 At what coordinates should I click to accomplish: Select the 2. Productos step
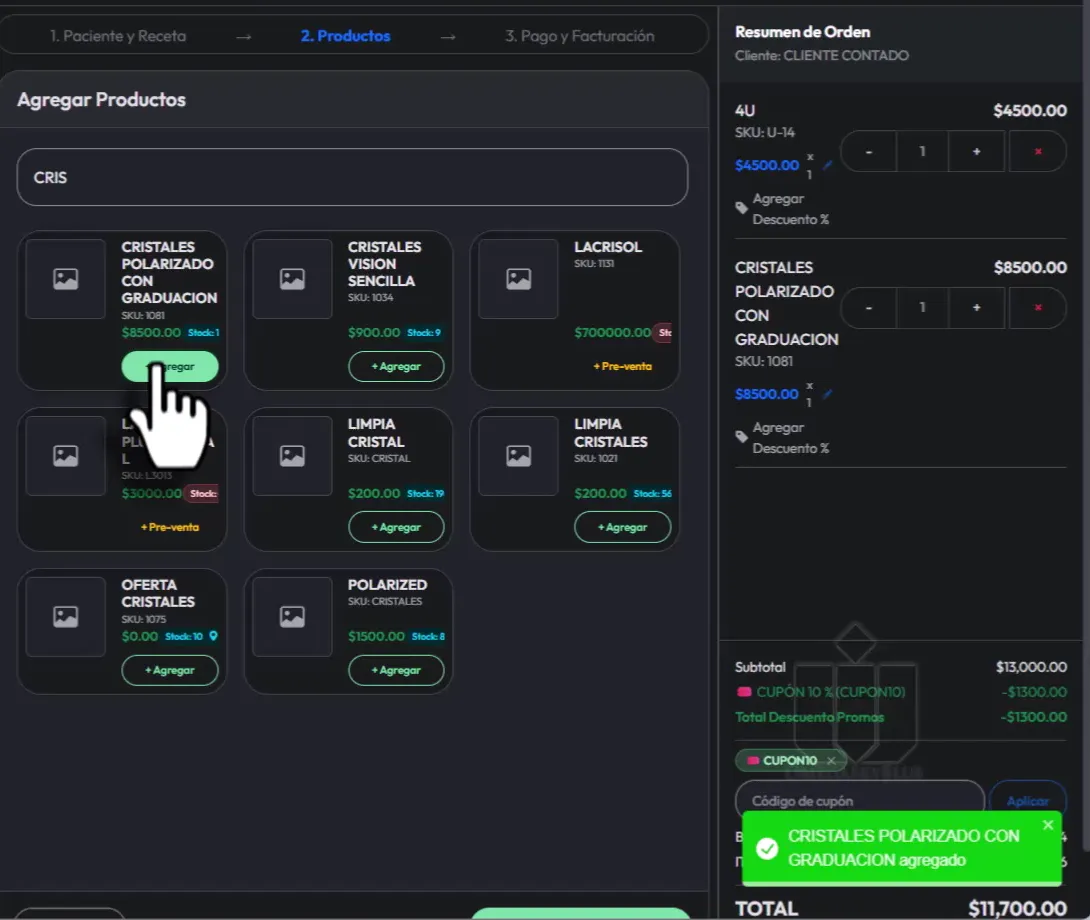click(x=345, y=36)
